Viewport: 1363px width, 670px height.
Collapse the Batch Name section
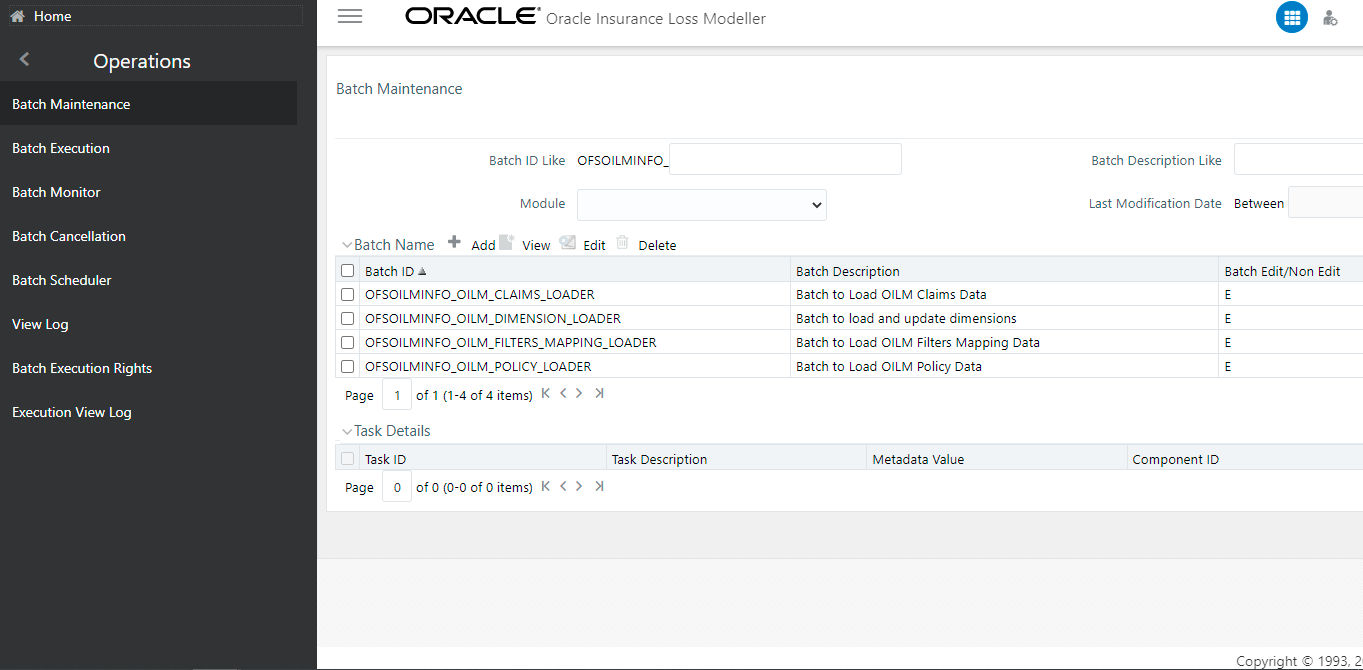coord(347,245)
